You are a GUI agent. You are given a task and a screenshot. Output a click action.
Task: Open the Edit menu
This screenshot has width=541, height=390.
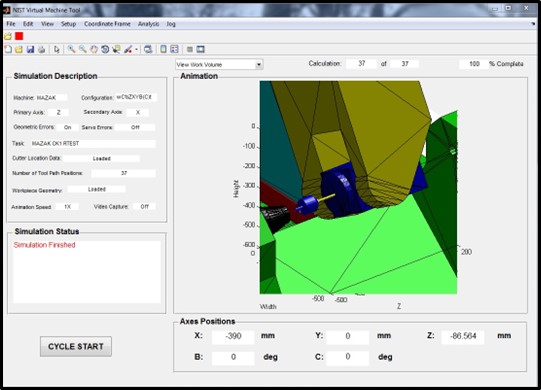(28, 24)
